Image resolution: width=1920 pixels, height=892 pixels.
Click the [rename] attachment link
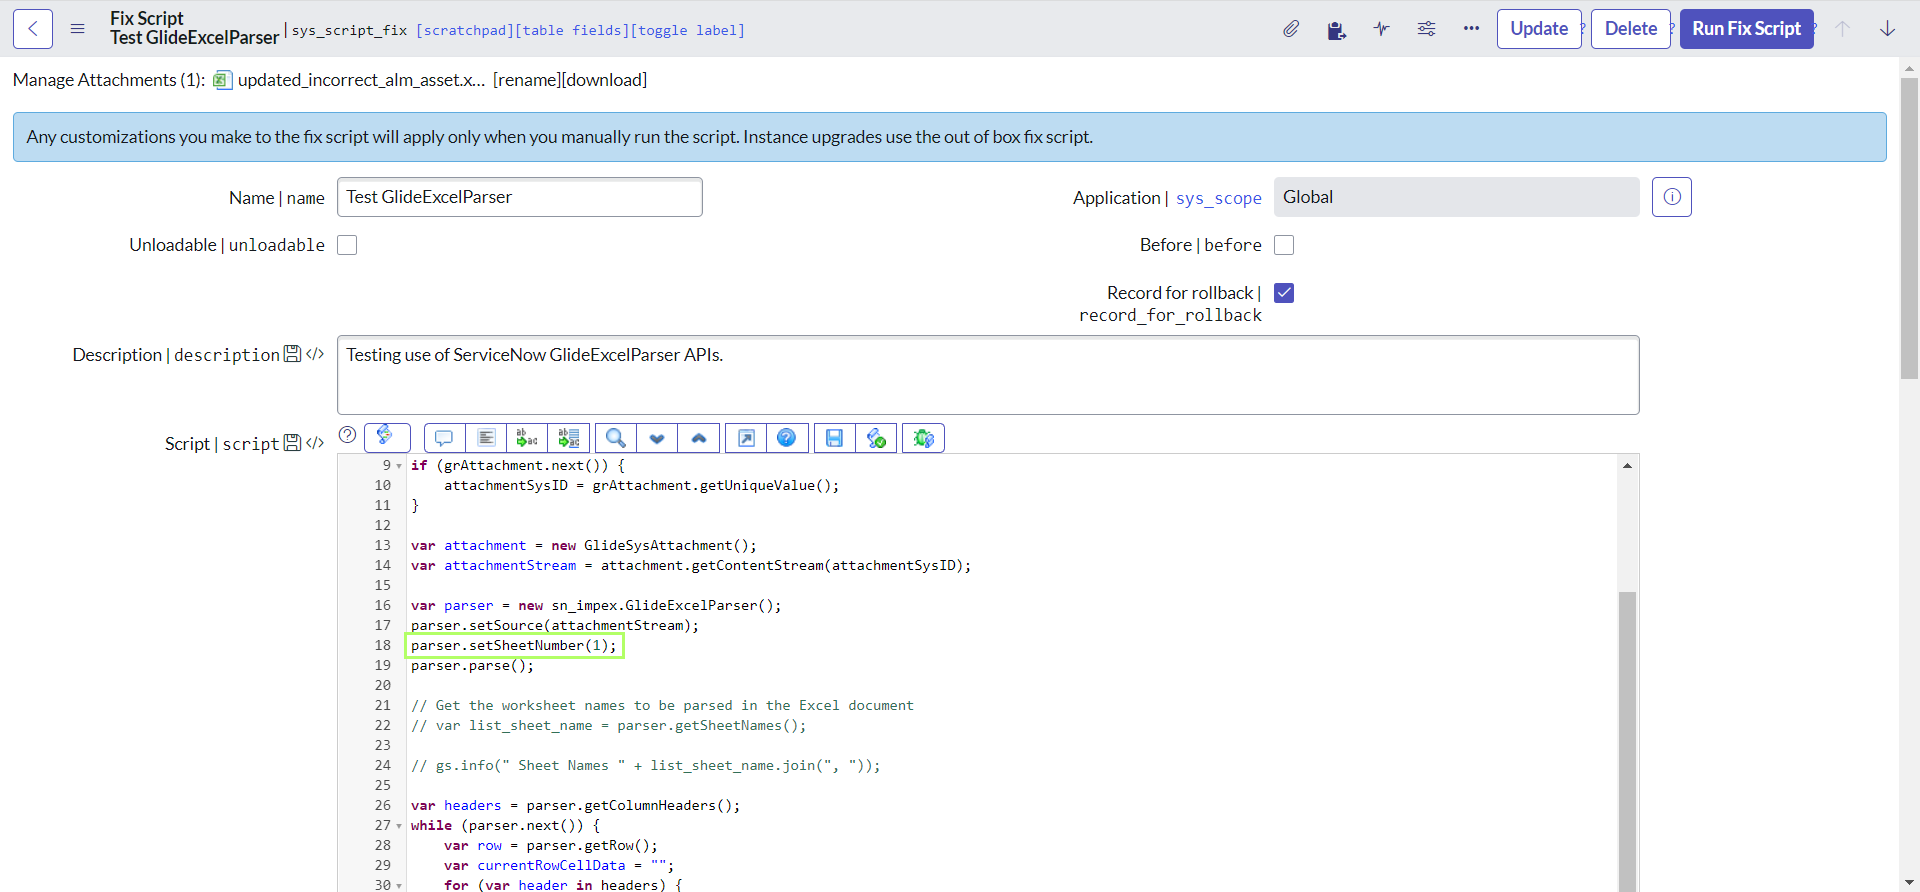pyautogui.click(x=528, y=80)
